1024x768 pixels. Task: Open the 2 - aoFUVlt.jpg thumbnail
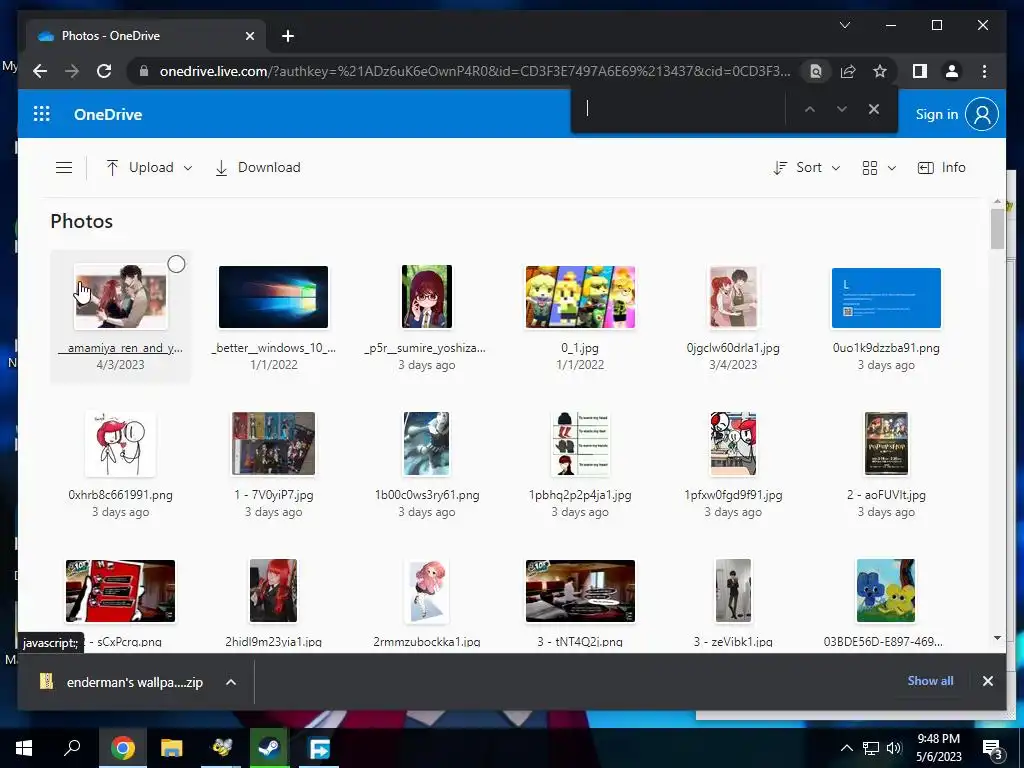886,444
